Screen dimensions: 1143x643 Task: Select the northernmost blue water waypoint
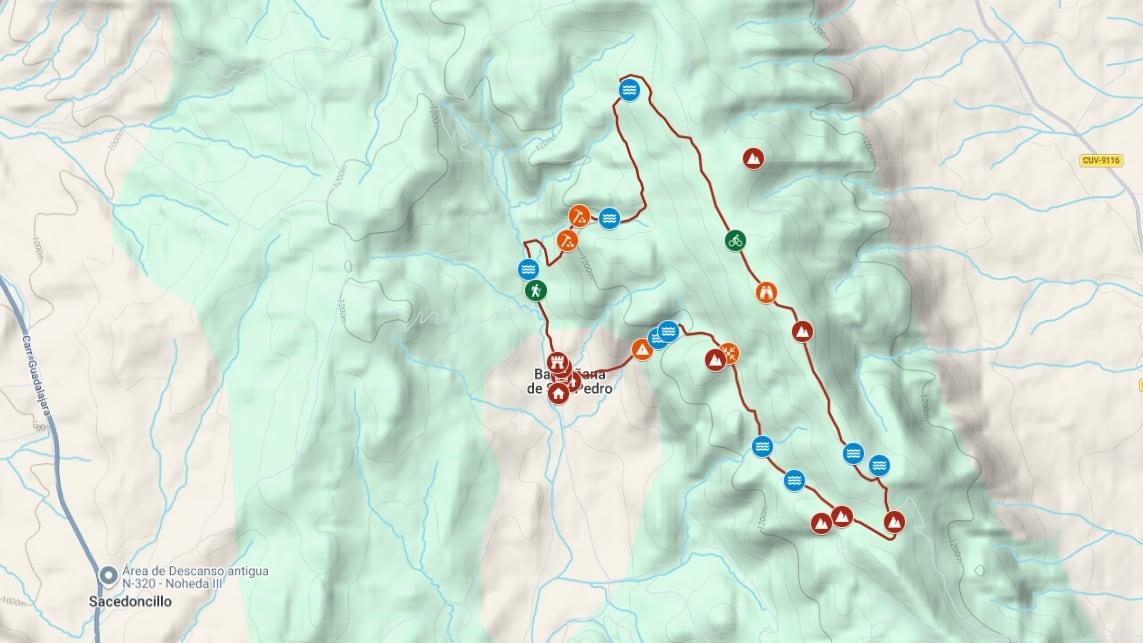coord(630,90)
